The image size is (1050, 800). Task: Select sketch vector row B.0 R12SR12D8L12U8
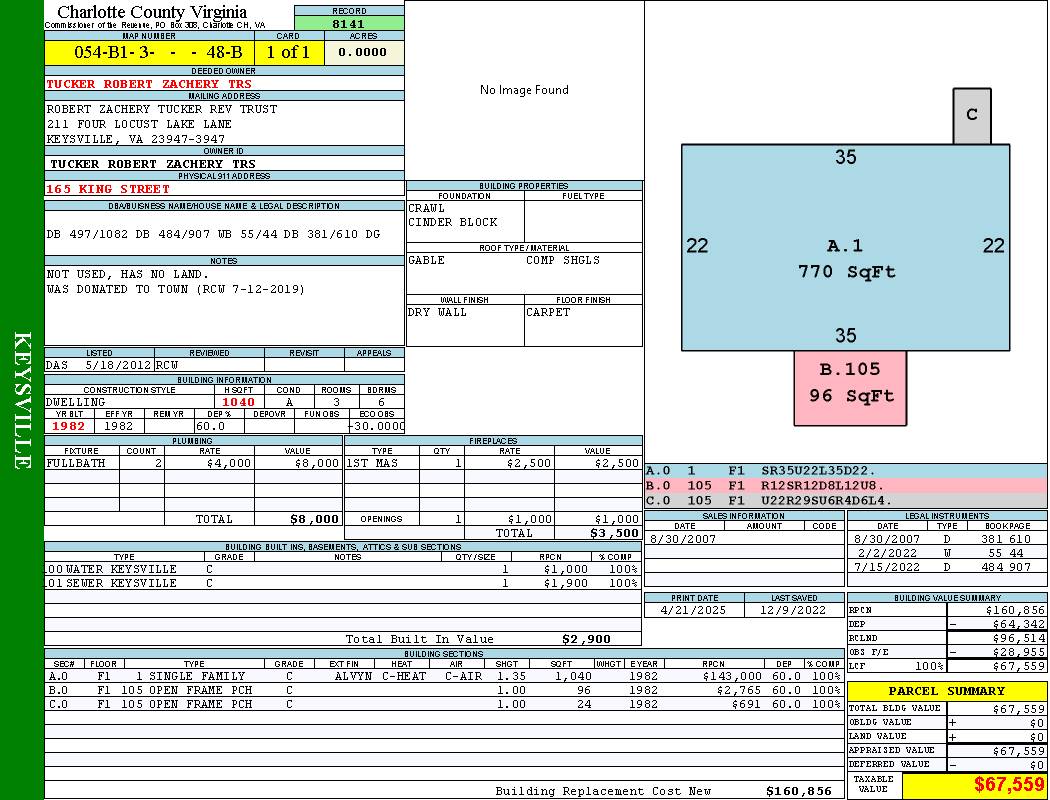coord(846,486)
